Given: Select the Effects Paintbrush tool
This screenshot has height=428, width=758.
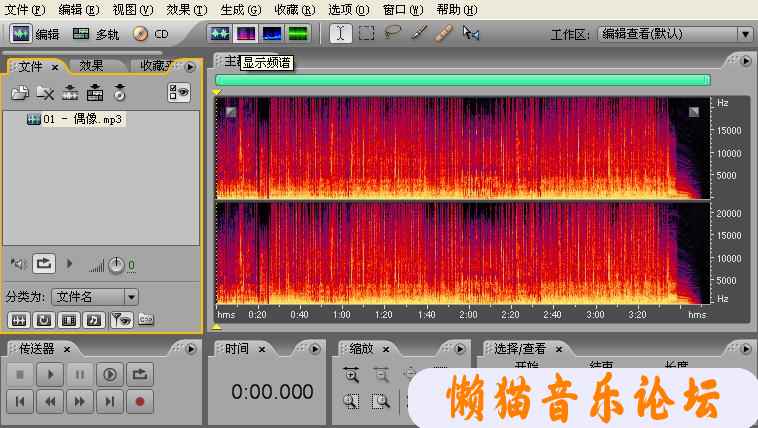Looking at the screenshot, I should pos(419,33).
